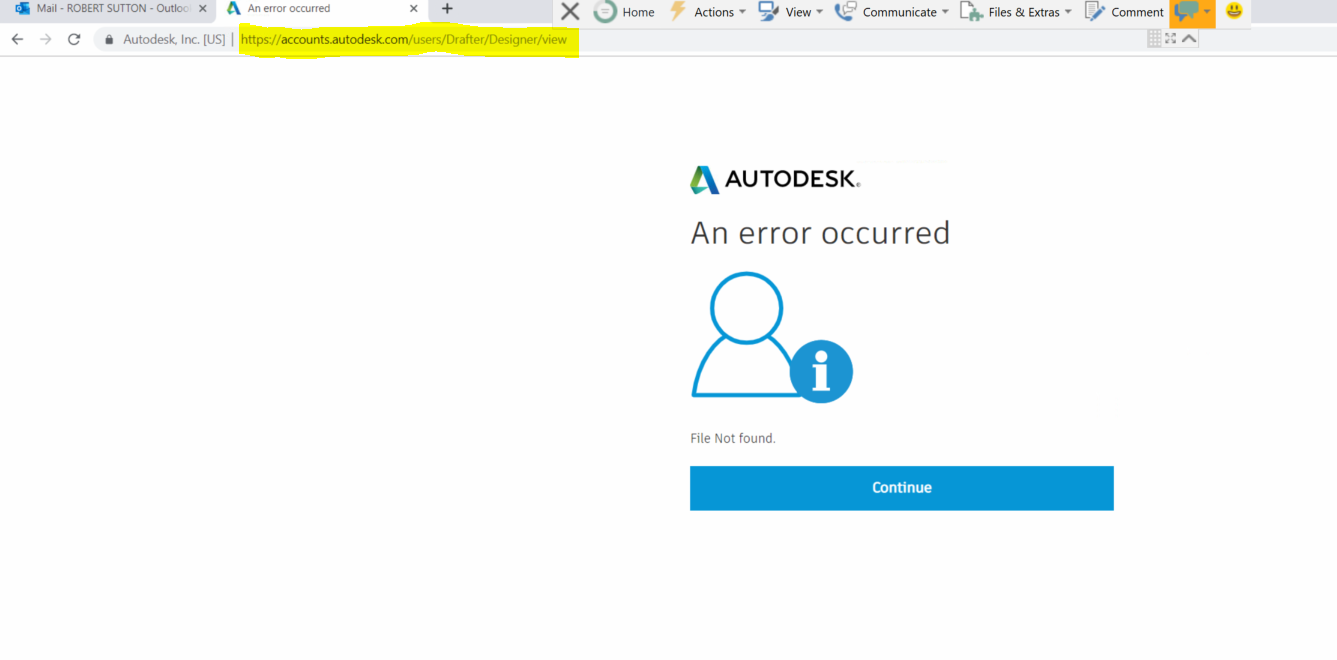
Task: Click the lightning bolt Actions icon
Action: tap(677, 12)
